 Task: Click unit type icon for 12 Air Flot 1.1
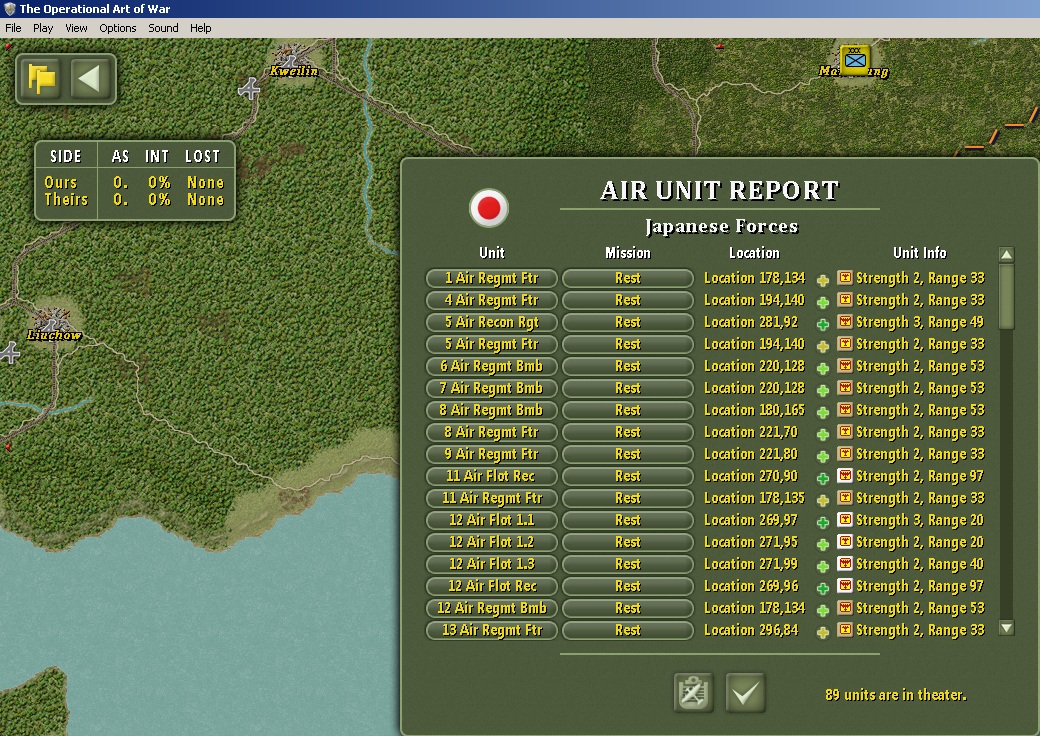click(x=844, y=519)
